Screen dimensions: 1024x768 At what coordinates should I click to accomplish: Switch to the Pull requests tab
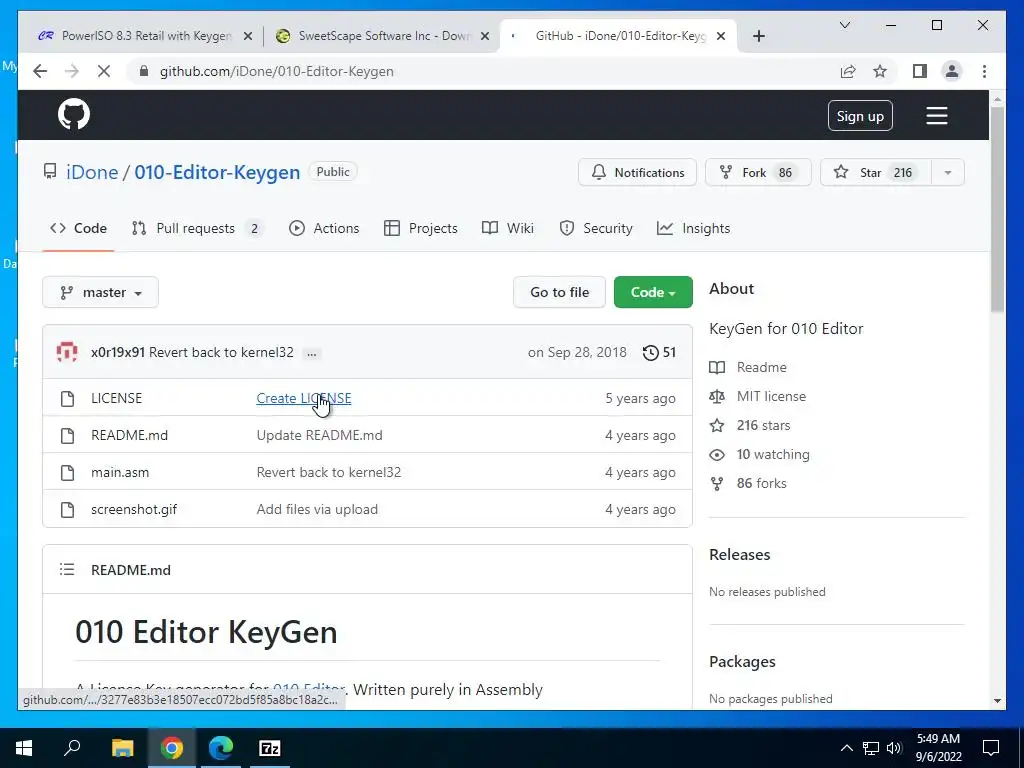[197, 228]
